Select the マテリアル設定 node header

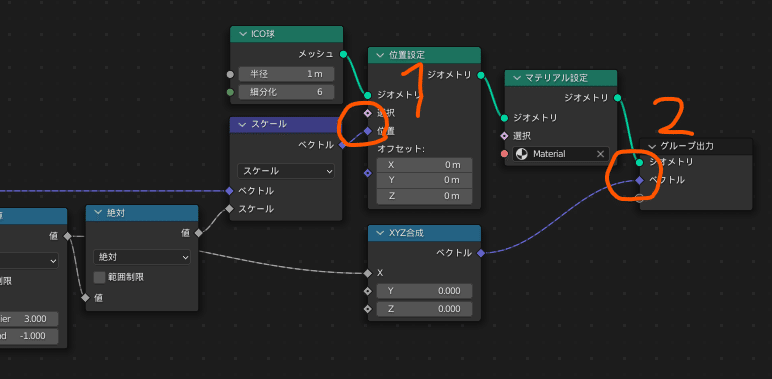pos(561,78)
